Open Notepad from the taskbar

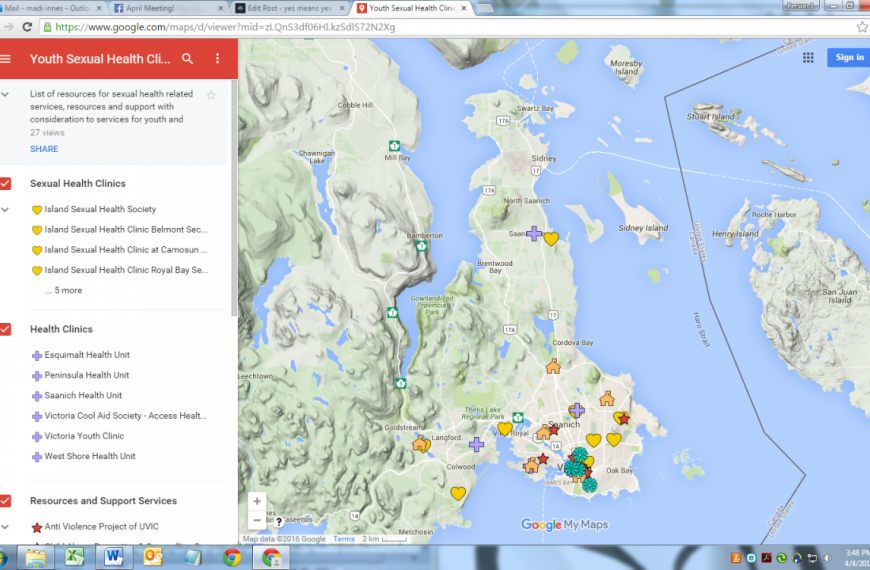pyautogui.click(x=193, y=557)
